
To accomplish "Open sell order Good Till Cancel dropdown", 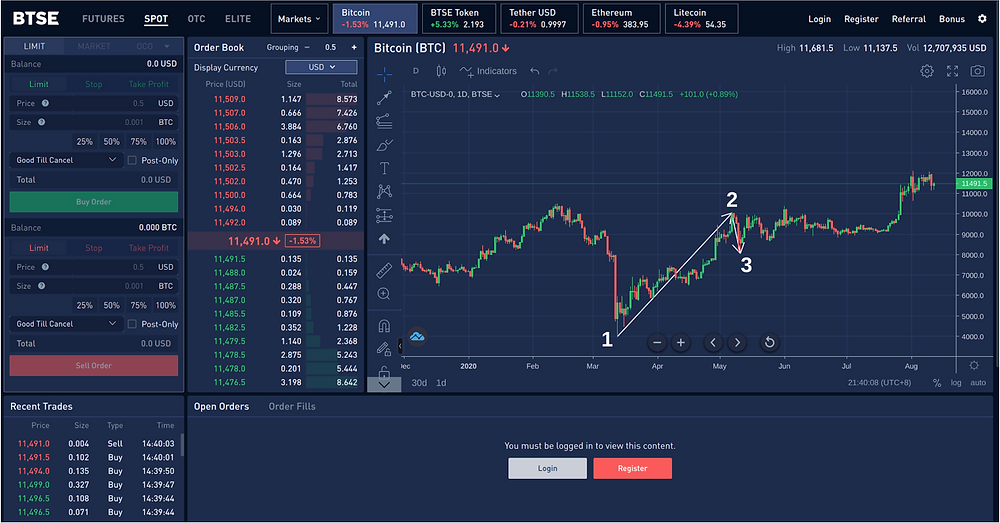I will coord(66,324).
